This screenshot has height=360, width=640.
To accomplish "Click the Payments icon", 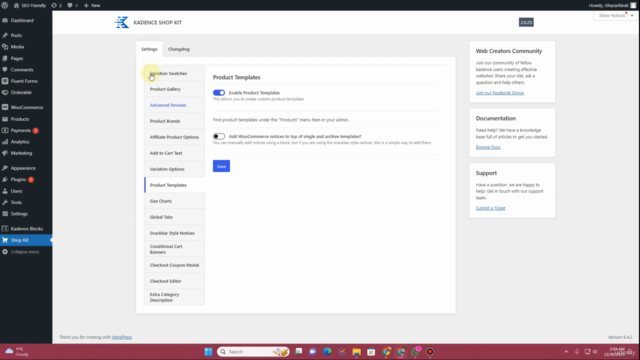I will coord(5,131).
